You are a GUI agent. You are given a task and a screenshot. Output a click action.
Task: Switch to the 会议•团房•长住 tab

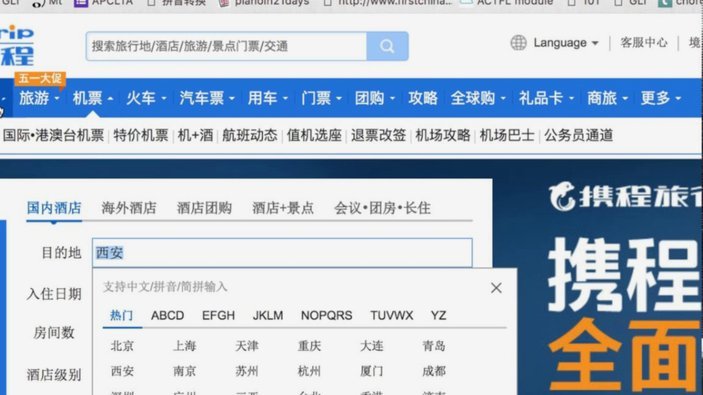tap(382, 208)
